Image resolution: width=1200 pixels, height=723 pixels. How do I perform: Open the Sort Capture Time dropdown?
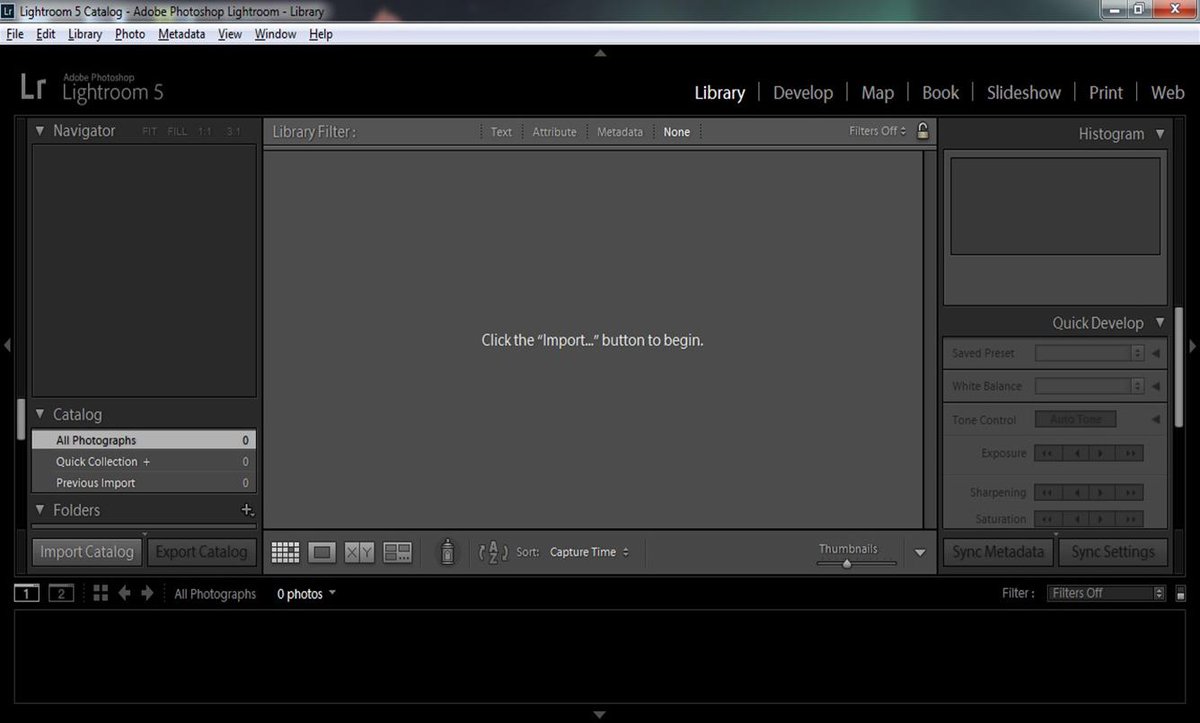tap(590, 552)
